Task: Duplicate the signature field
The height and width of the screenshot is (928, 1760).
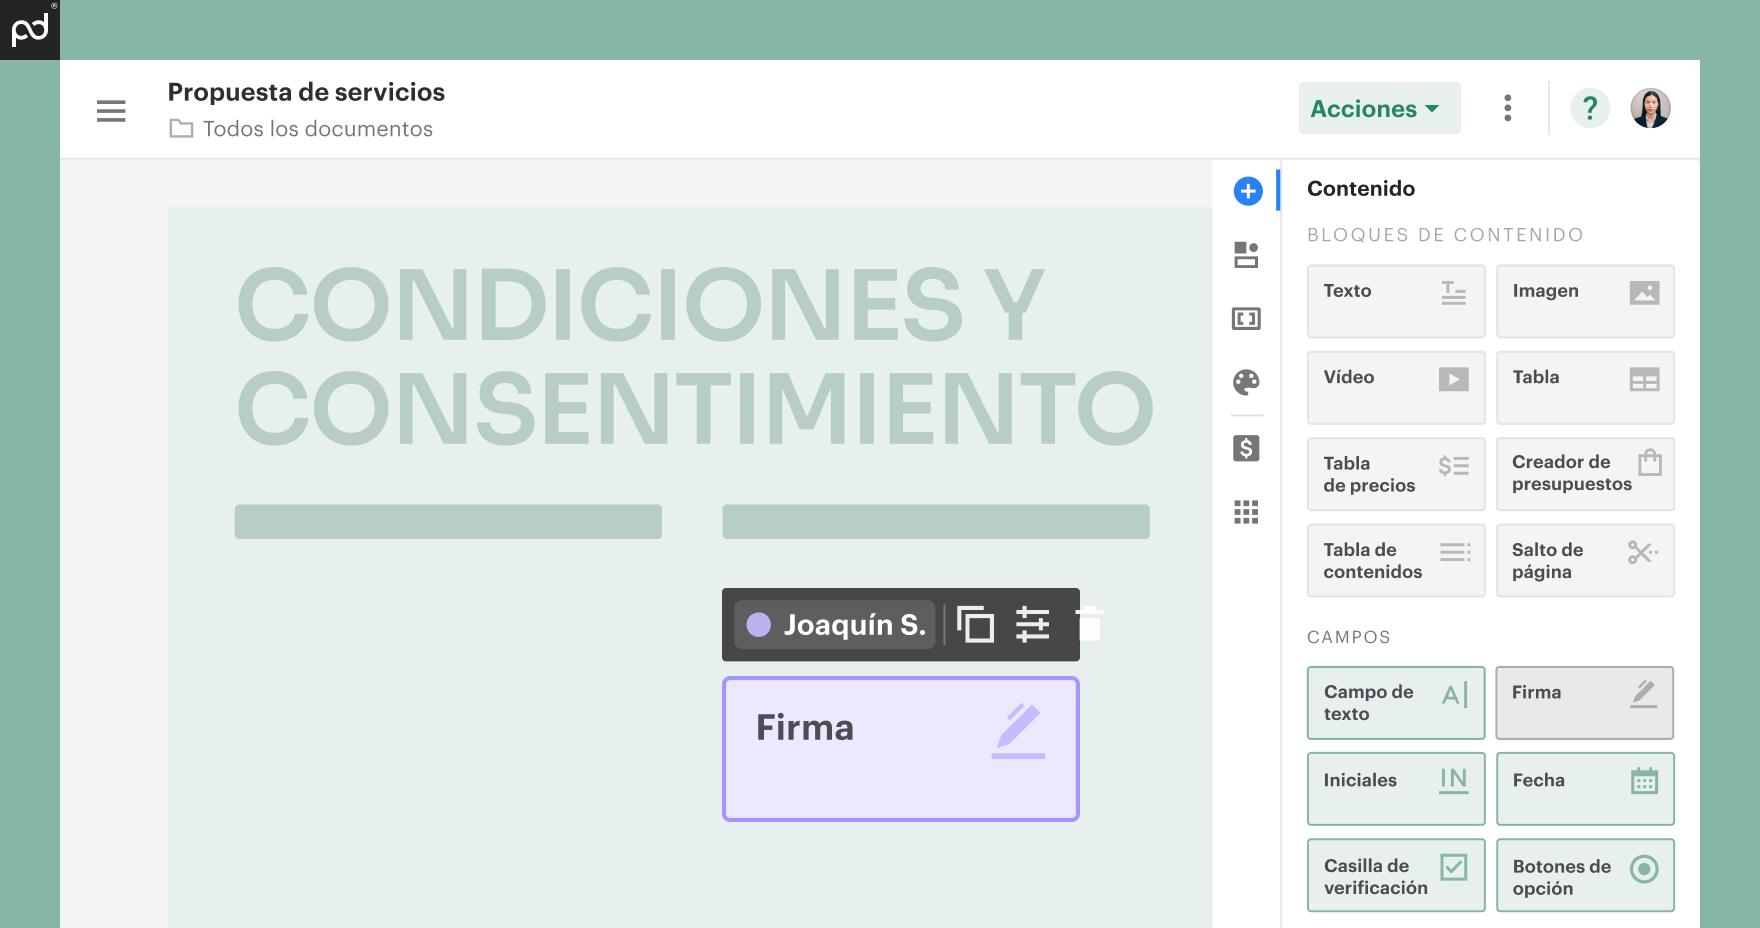Action: click(x=975, y=625)
